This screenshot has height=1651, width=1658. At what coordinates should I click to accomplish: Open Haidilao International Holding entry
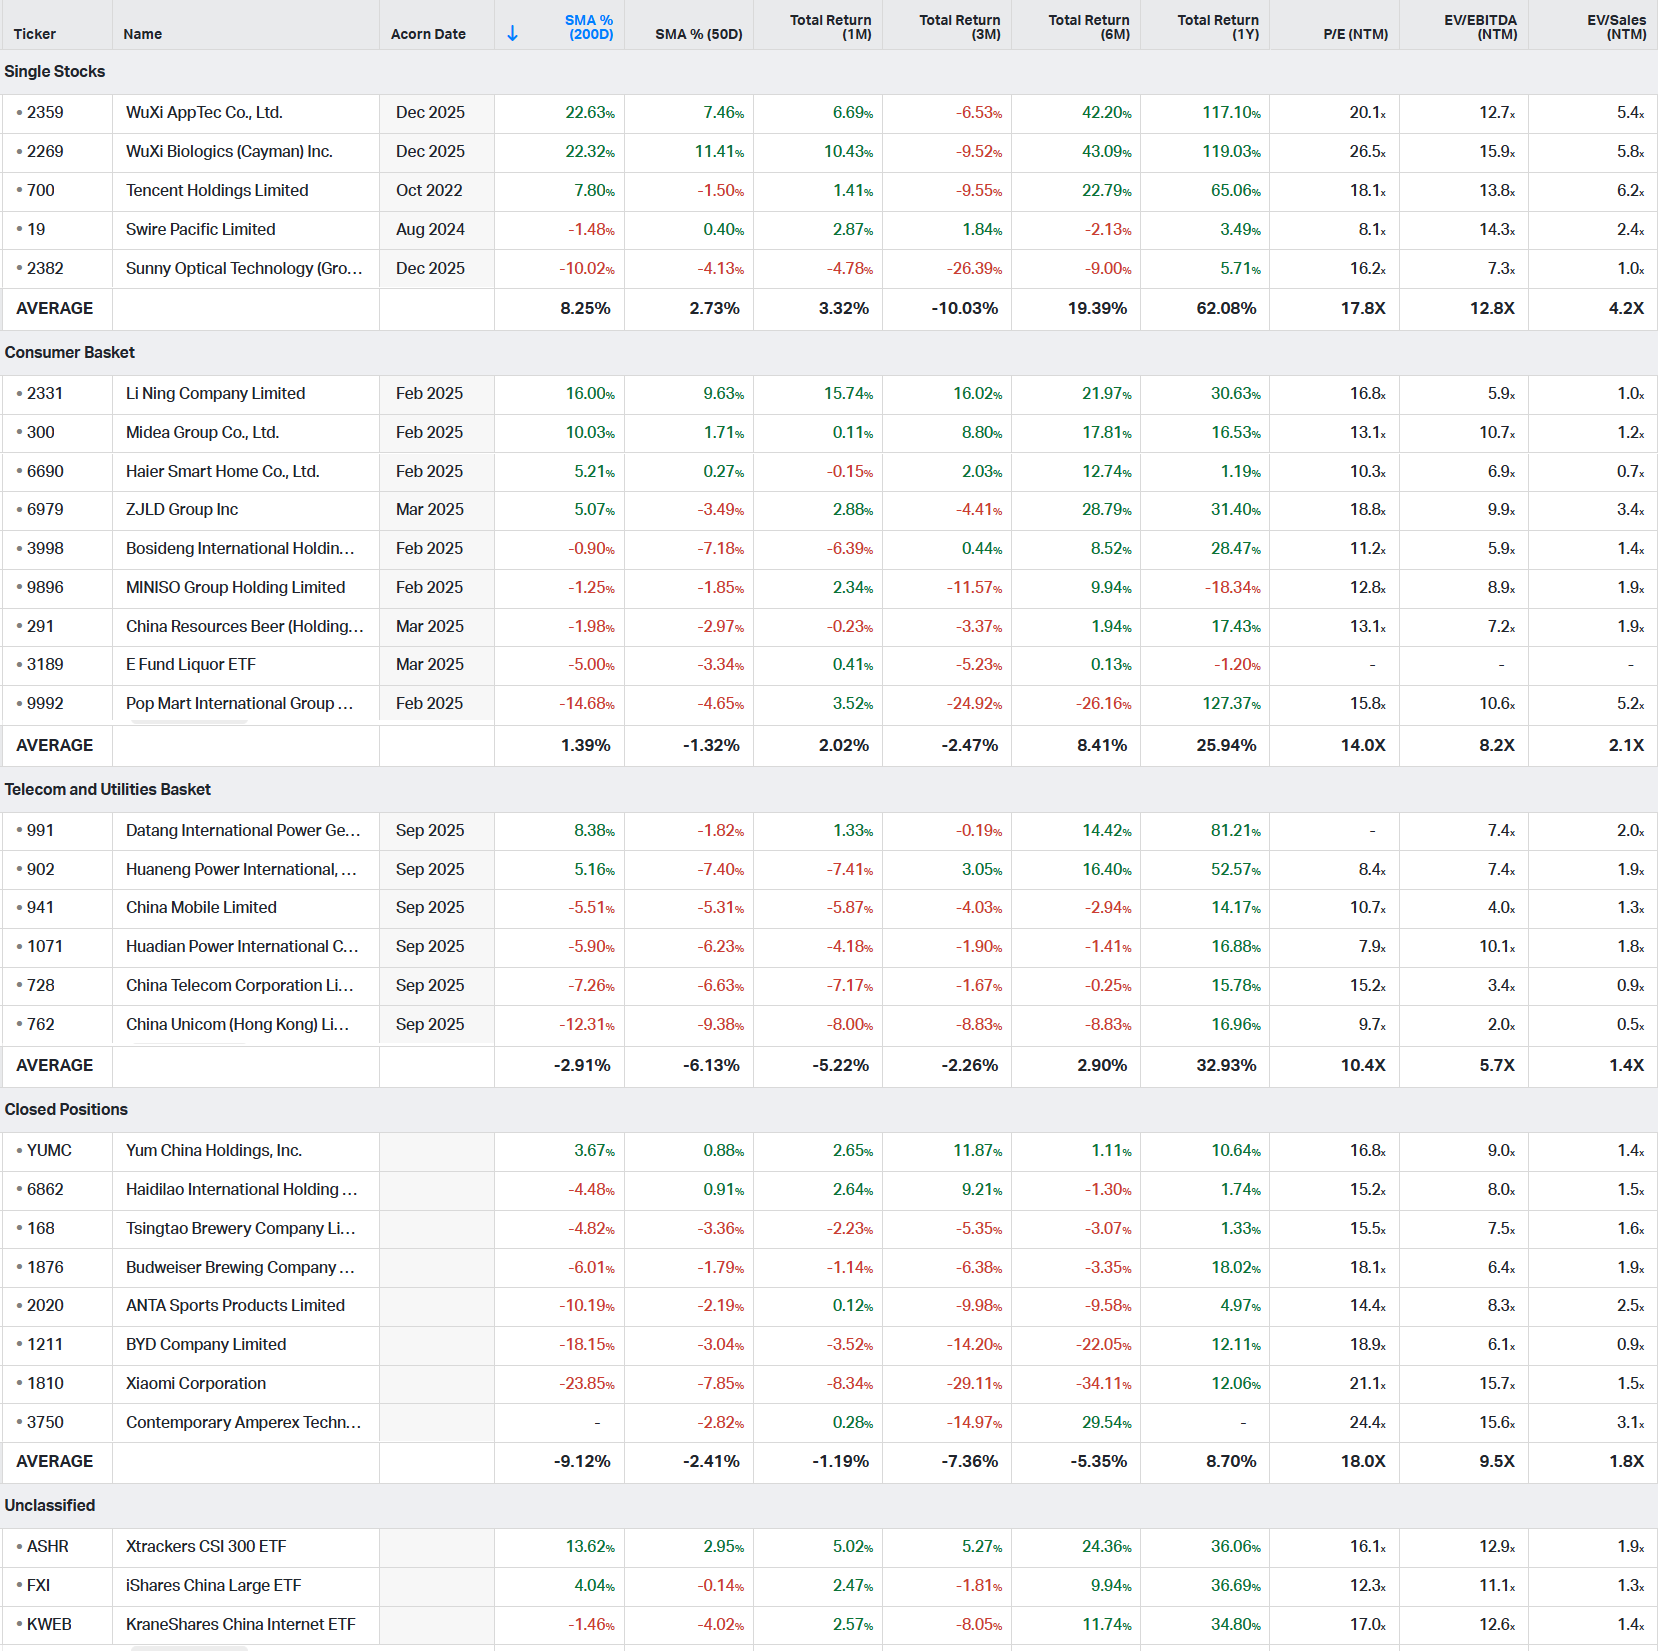(x=241, y=1190)
